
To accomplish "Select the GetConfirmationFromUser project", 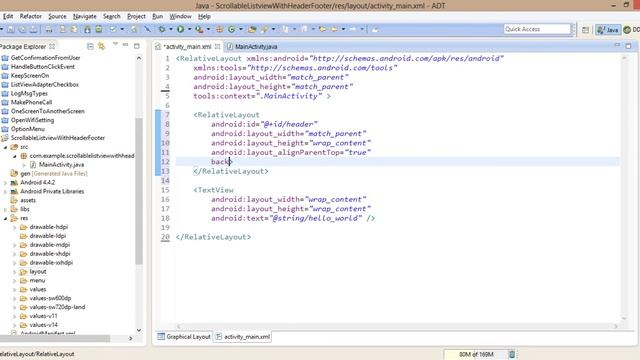I will (x=45, y=58).
